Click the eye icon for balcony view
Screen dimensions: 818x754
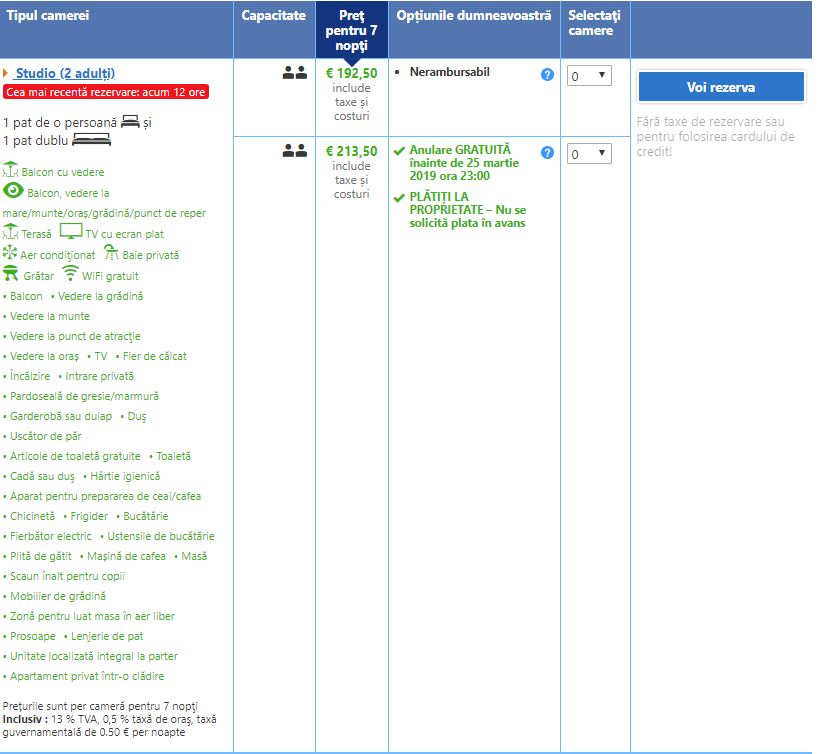[x=13, y=191]
